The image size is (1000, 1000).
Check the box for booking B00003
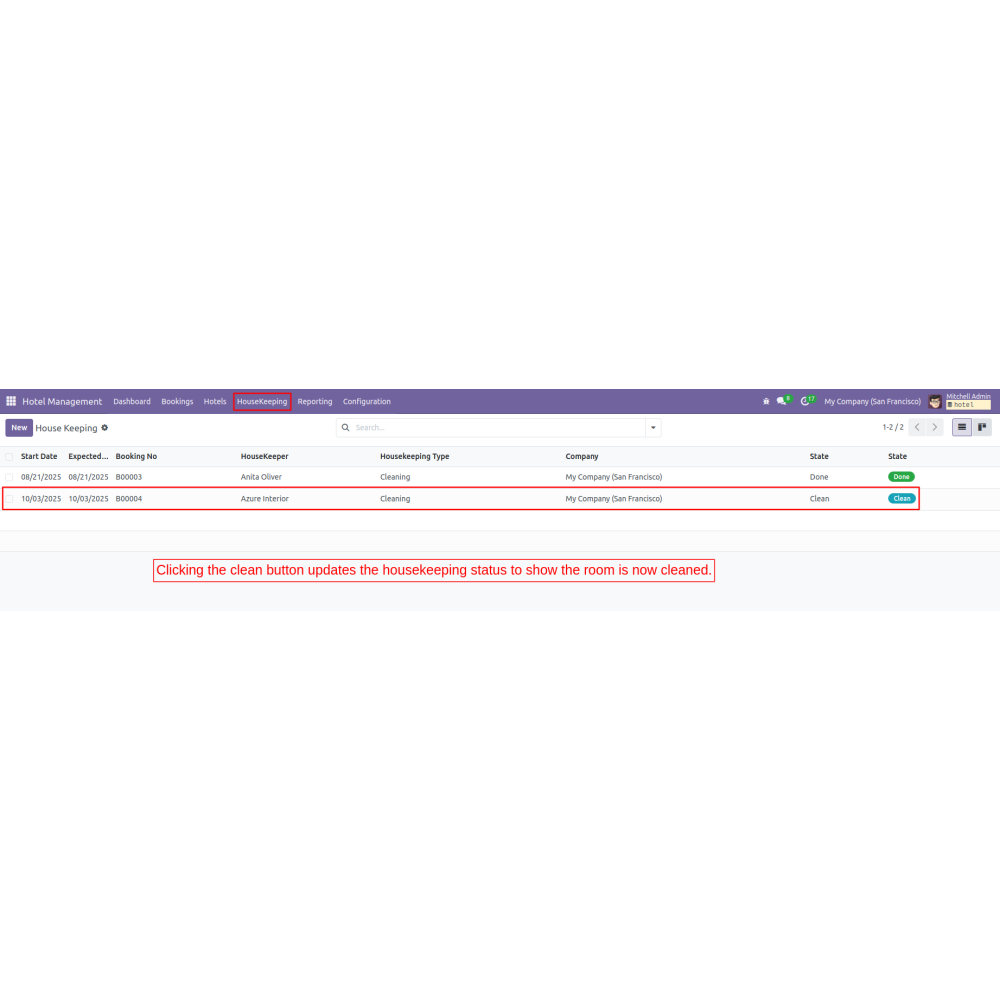tap(10, 477)
